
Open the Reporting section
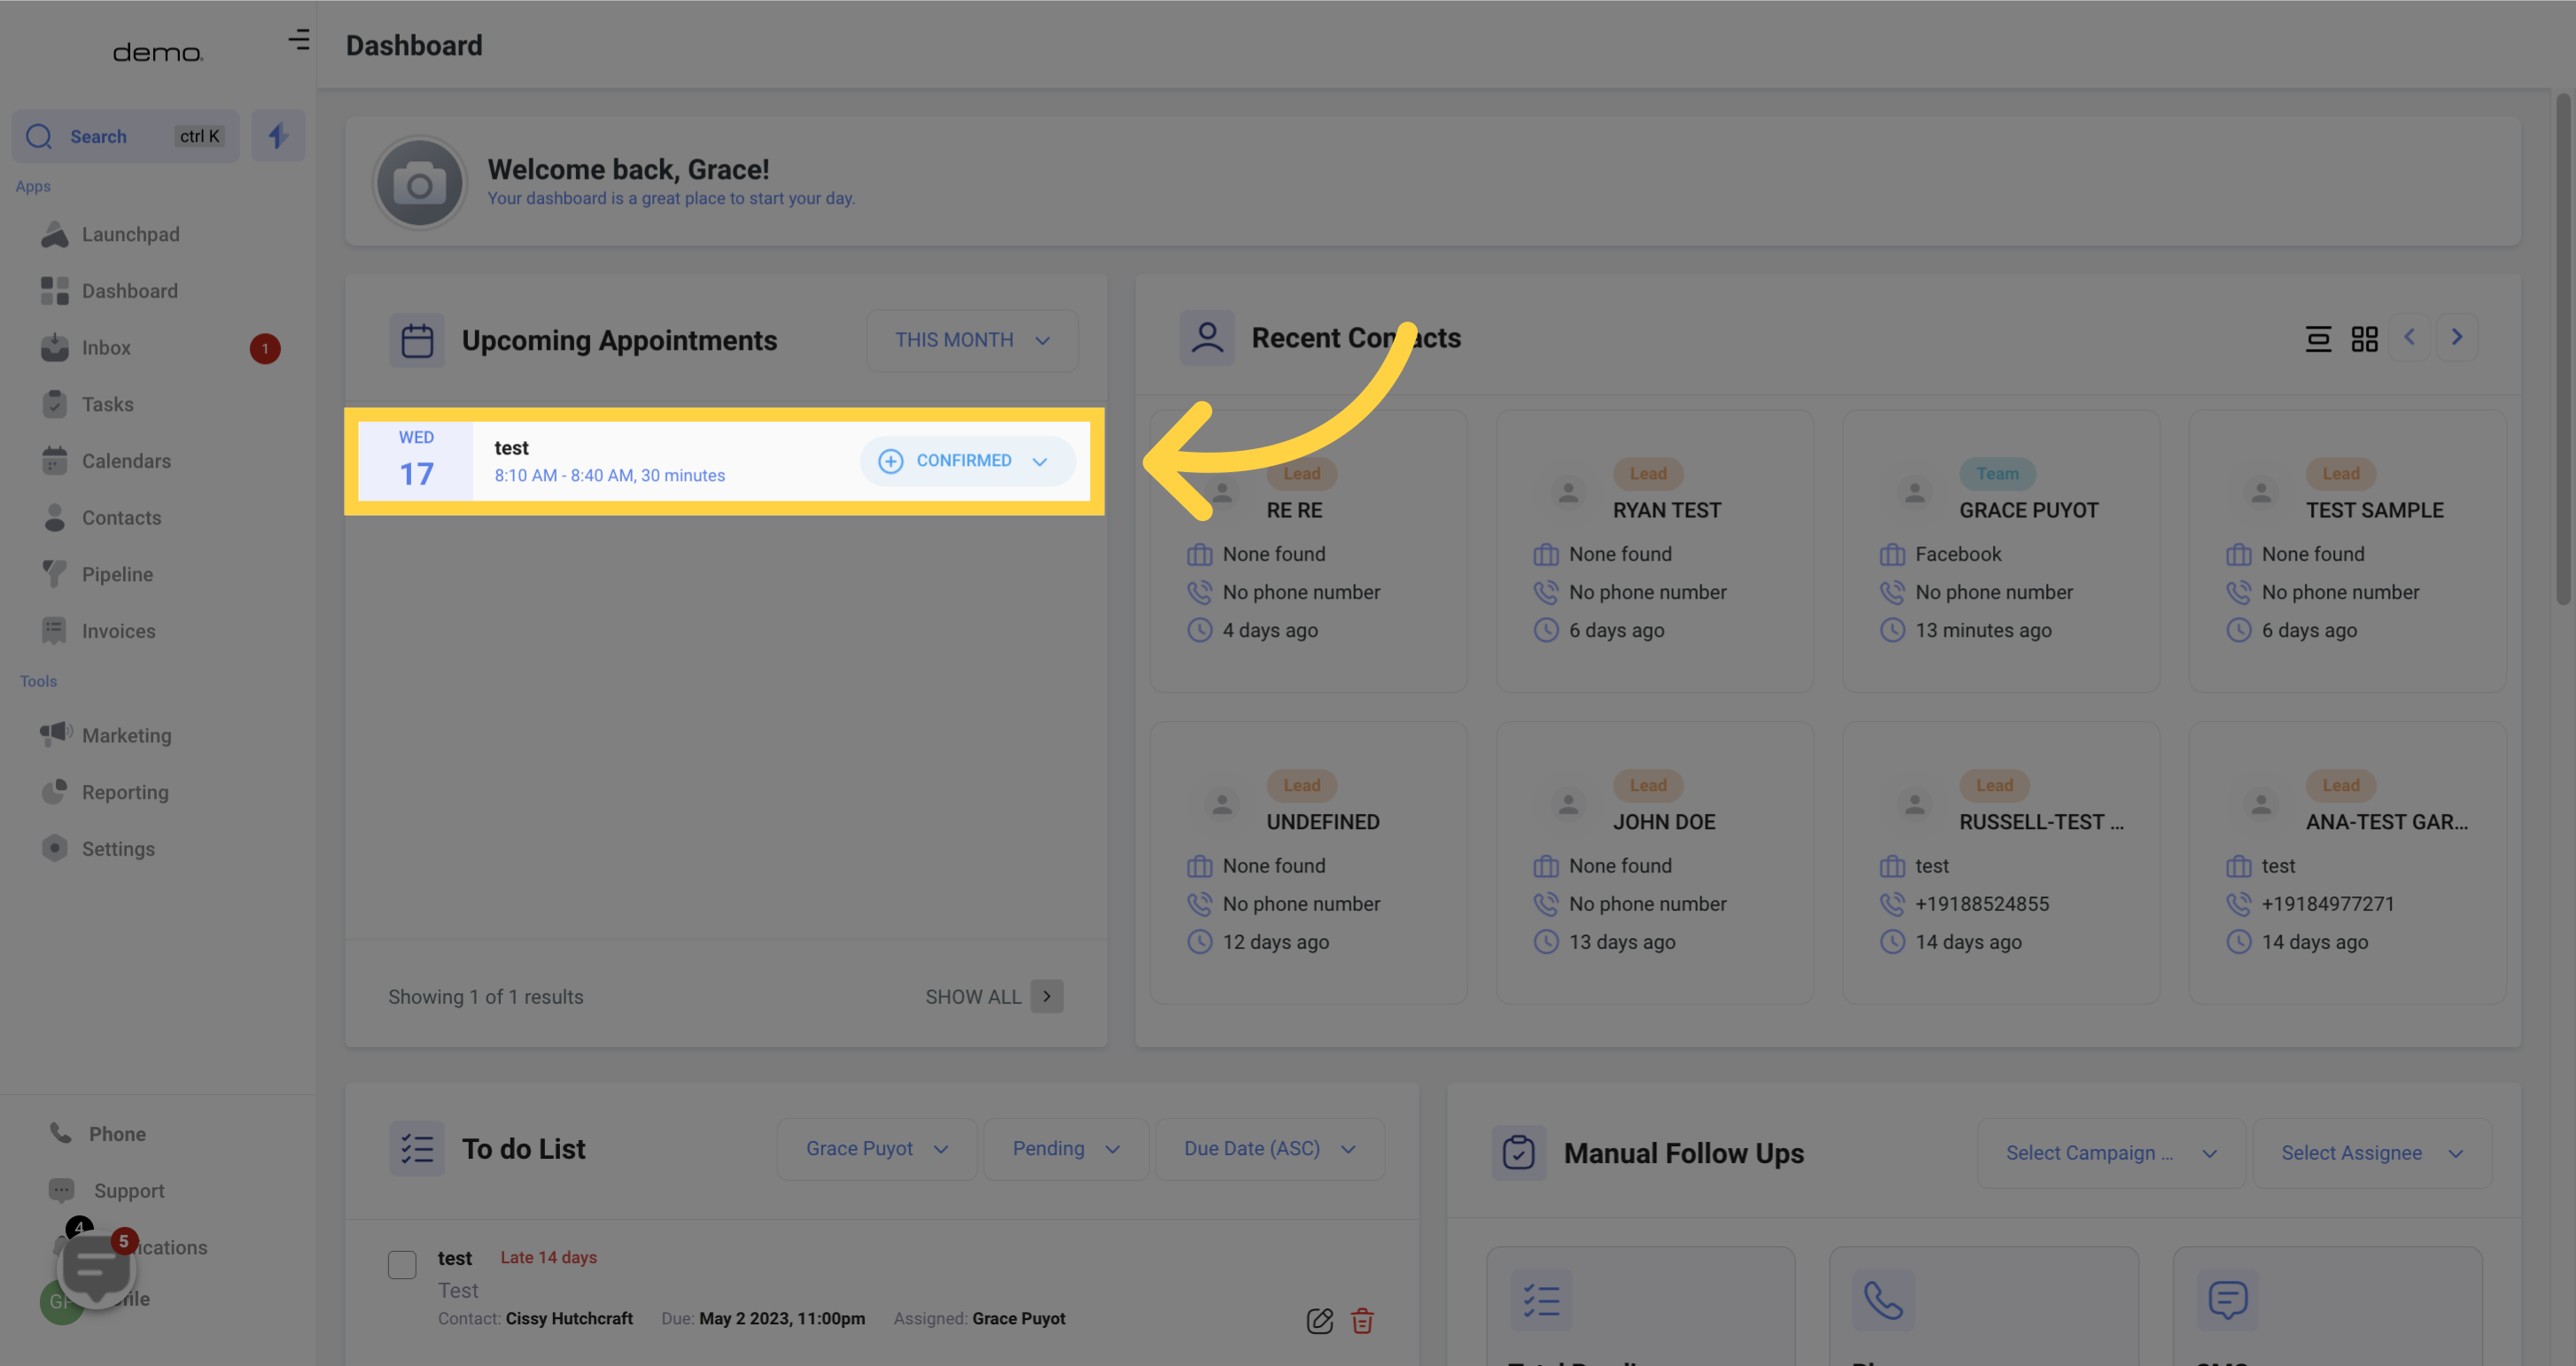[x=124, y=792]
